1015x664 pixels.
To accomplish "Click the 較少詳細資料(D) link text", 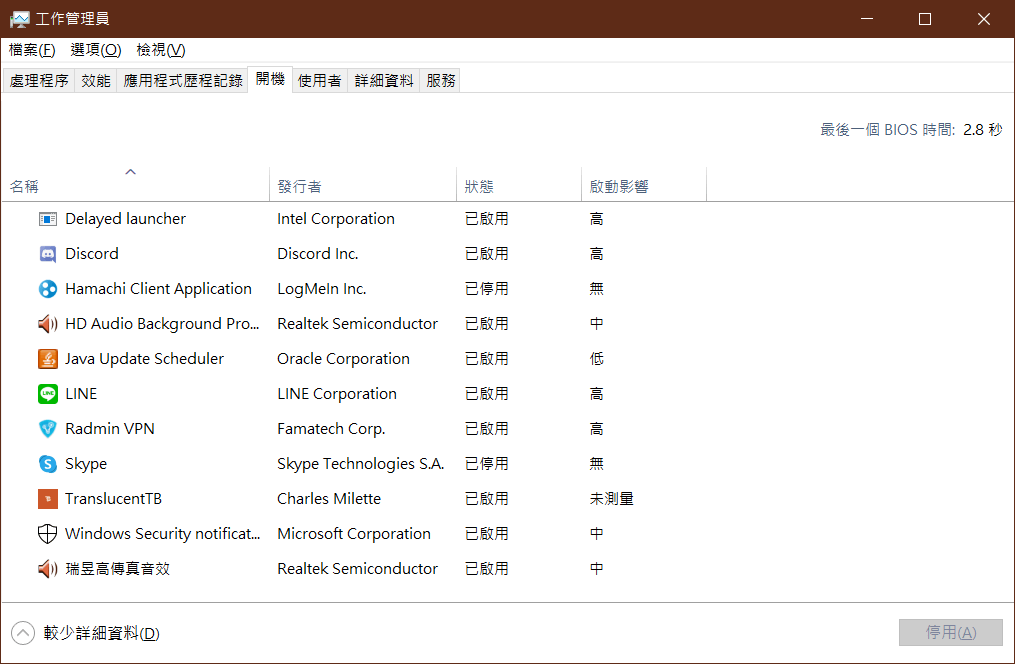I will (102, 633).
